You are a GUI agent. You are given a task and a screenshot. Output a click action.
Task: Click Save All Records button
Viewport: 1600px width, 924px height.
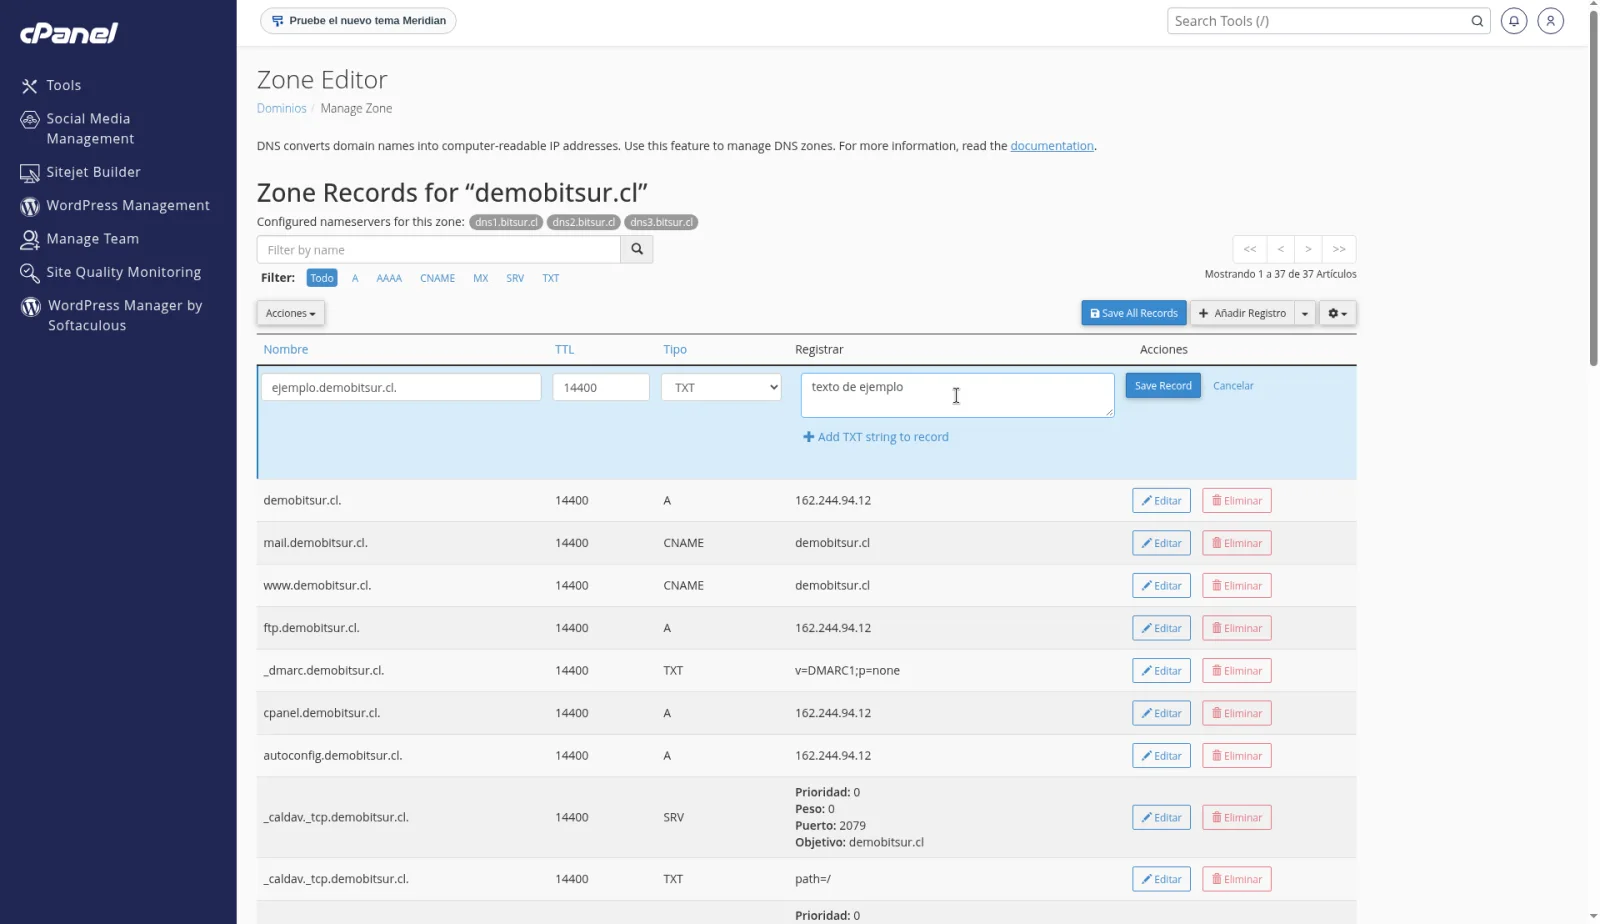(1134, 313)
